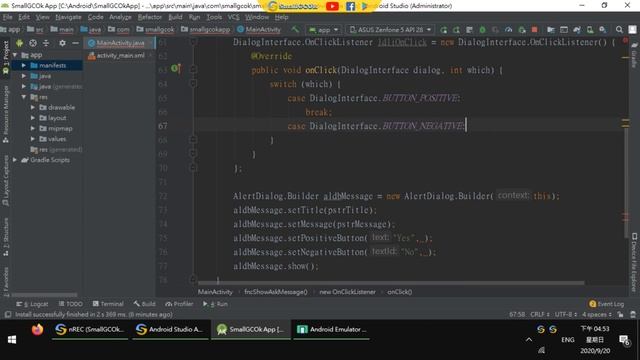Viewport: 640px width, 360px height.
Task: Click the Profile app gauge icon
Action: pos(509,29)
